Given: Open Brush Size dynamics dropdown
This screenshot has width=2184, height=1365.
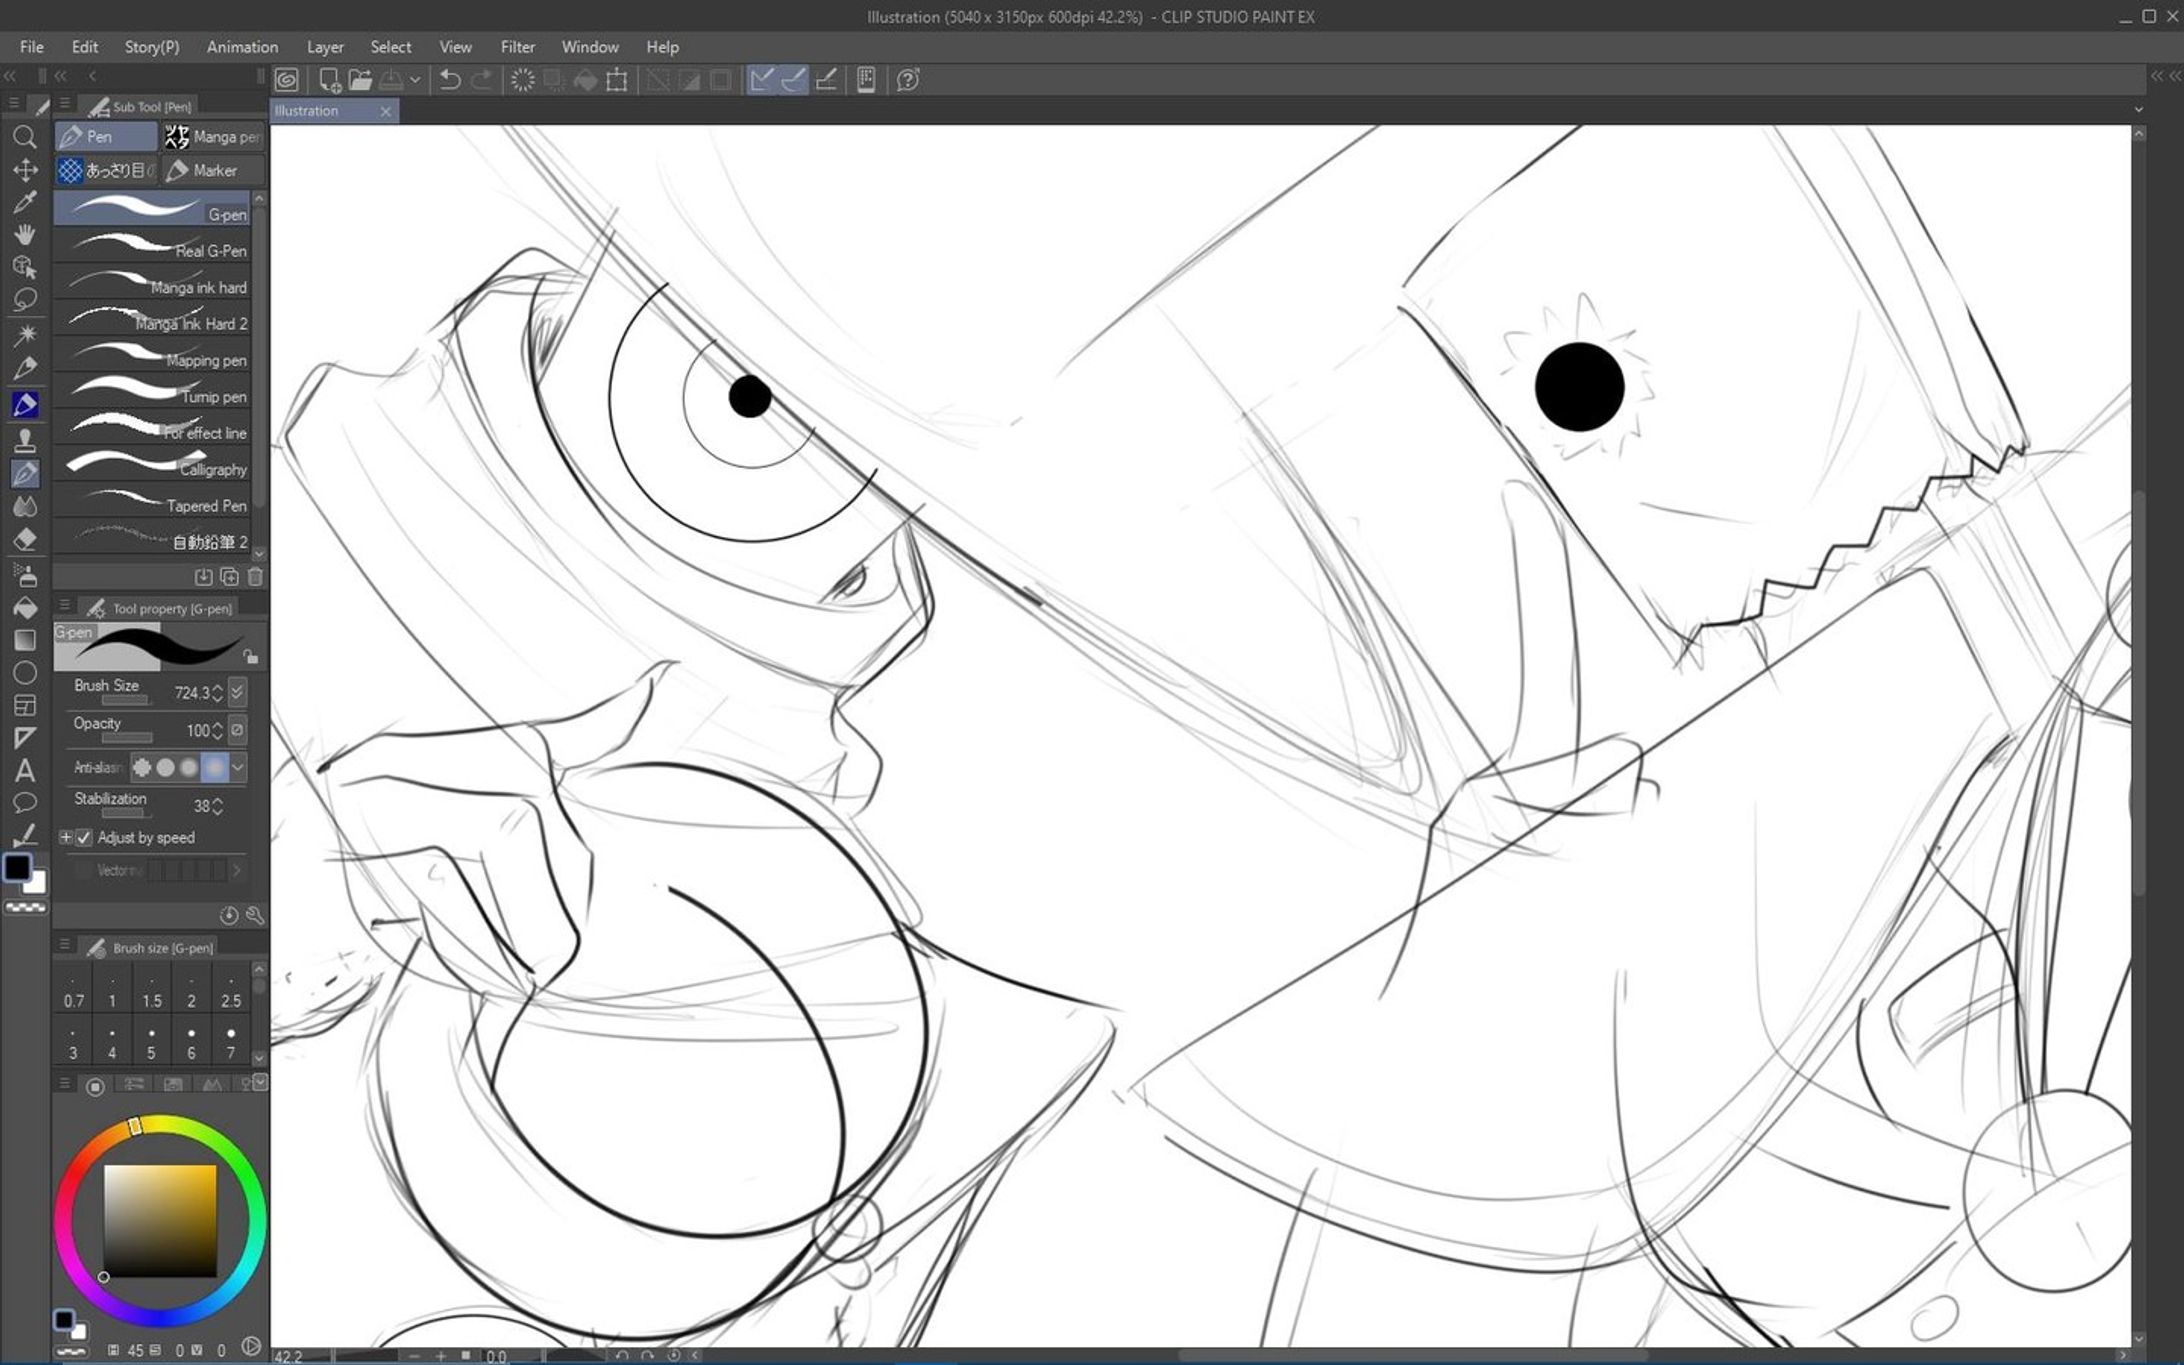Looking at the screenshot, I should click(x=237, y=692).
